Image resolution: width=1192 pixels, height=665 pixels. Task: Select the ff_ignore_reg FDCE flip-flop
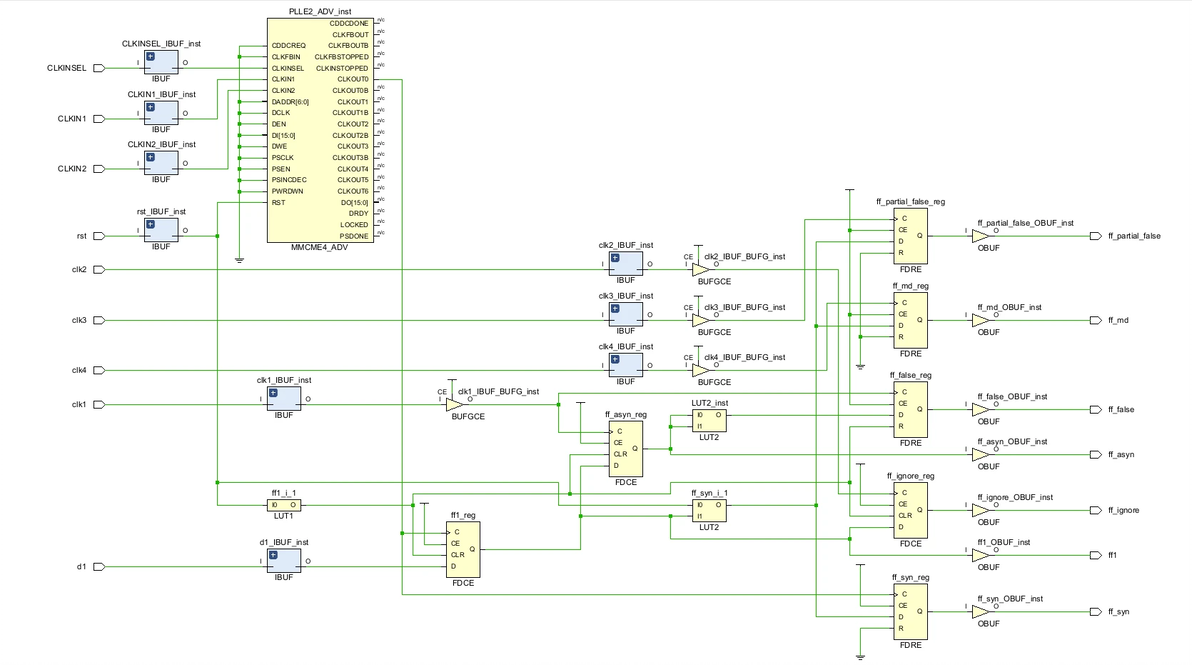pyautogui.click(x=911, y=510)
